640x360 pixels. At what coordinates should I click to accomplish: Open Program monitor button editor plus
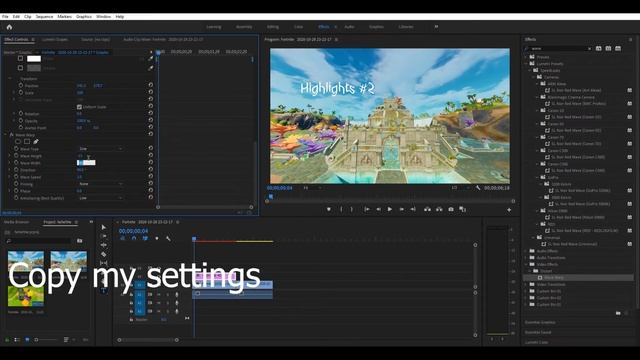click(509, 210)
